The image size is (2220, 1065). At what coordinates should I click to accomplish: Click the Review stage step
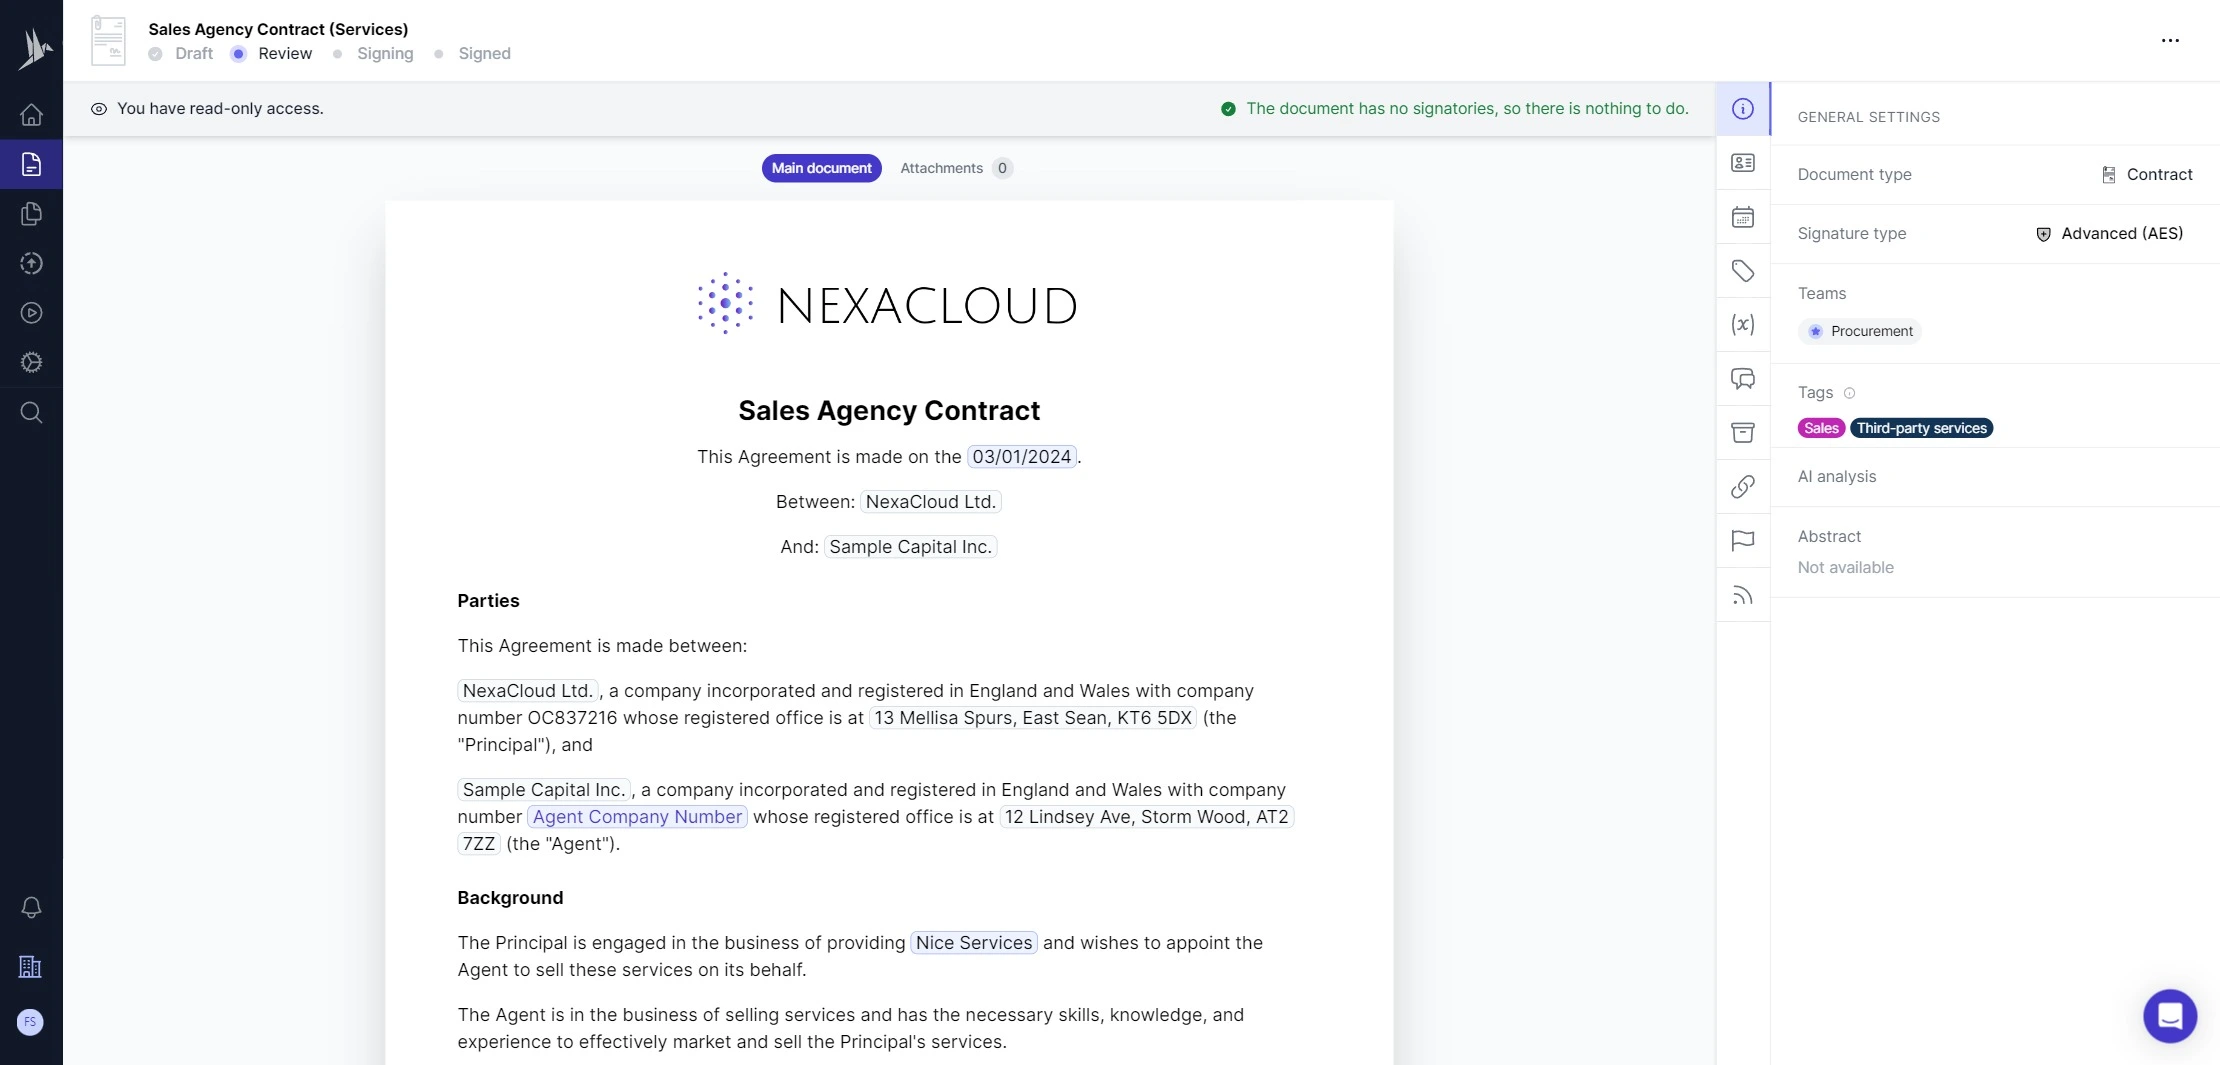tap(272, 54)
